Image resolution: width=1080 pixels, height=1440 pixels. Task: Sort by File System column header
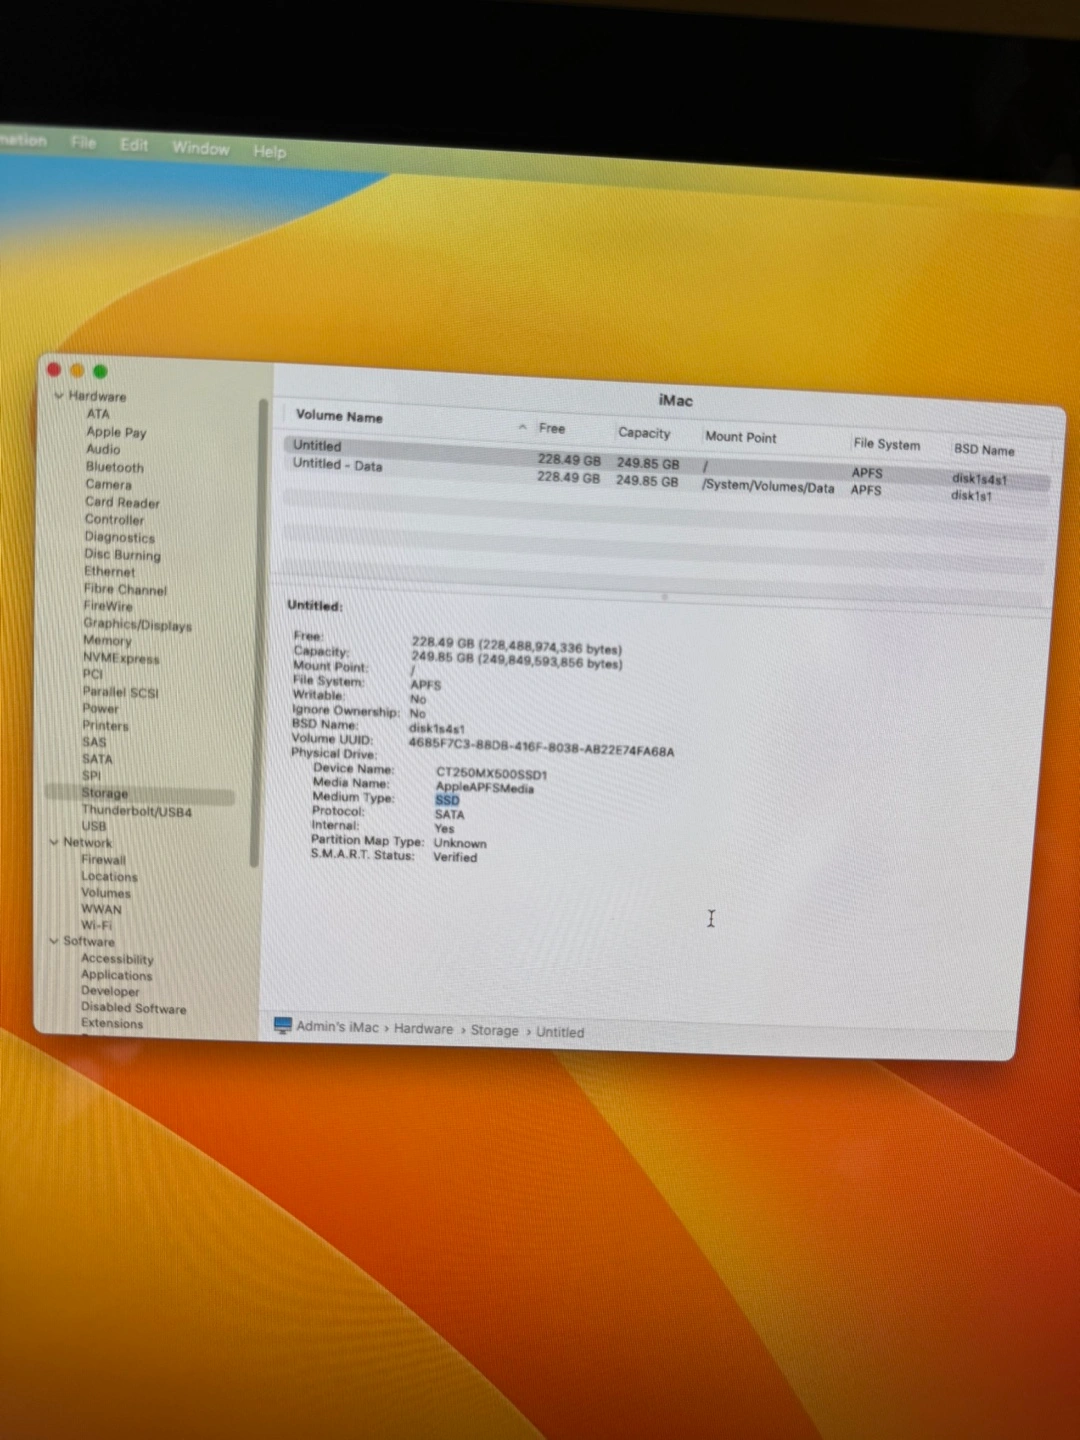tap(887, 444)
